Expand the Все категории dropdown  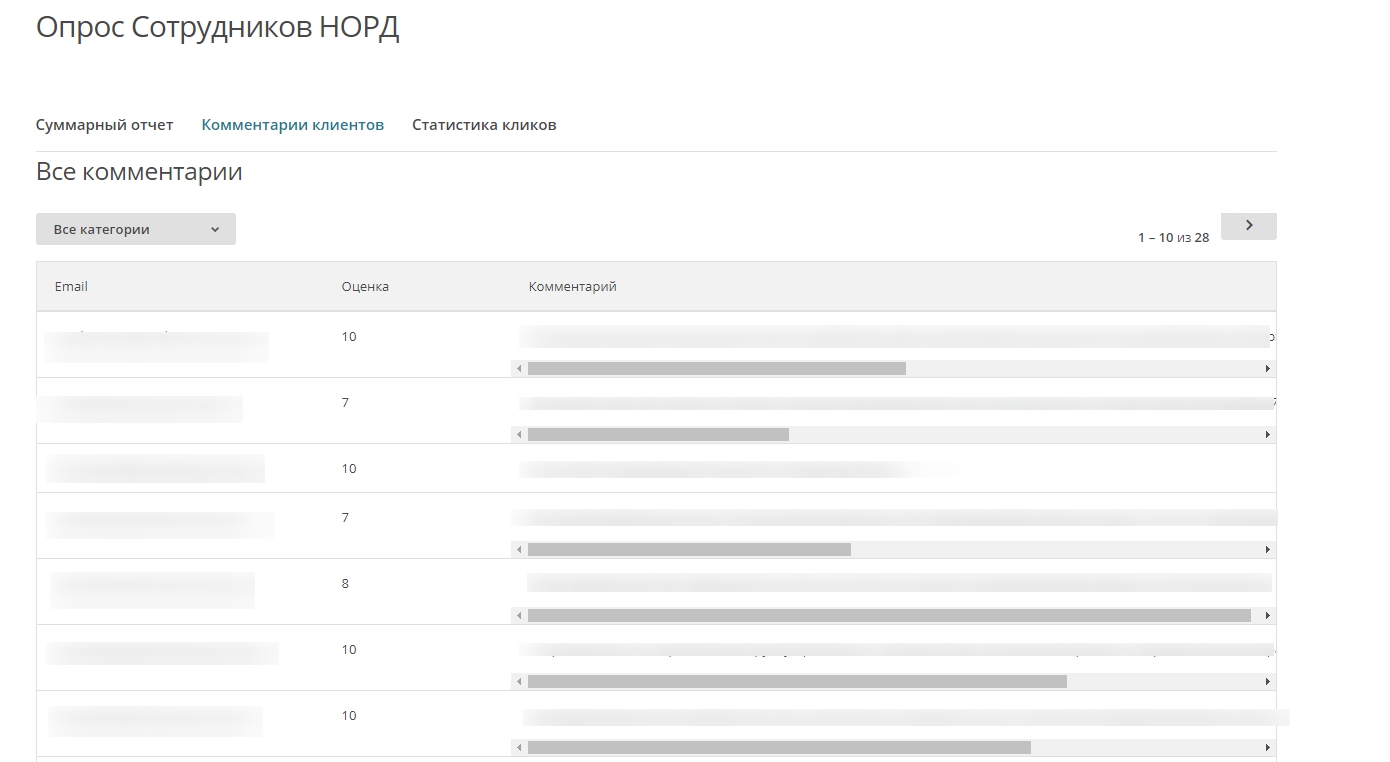point(136,229)
